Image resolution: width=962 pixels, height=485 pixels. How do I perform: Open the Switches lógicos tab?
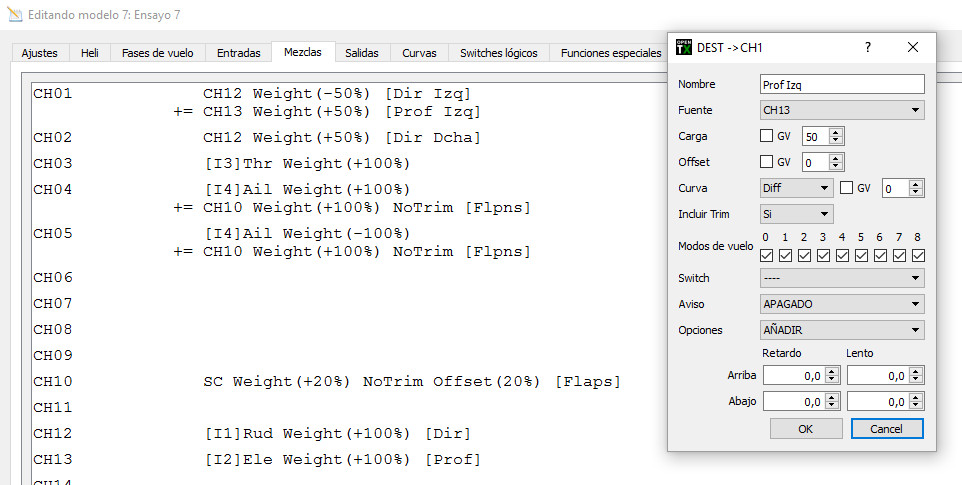coord(498,53)
